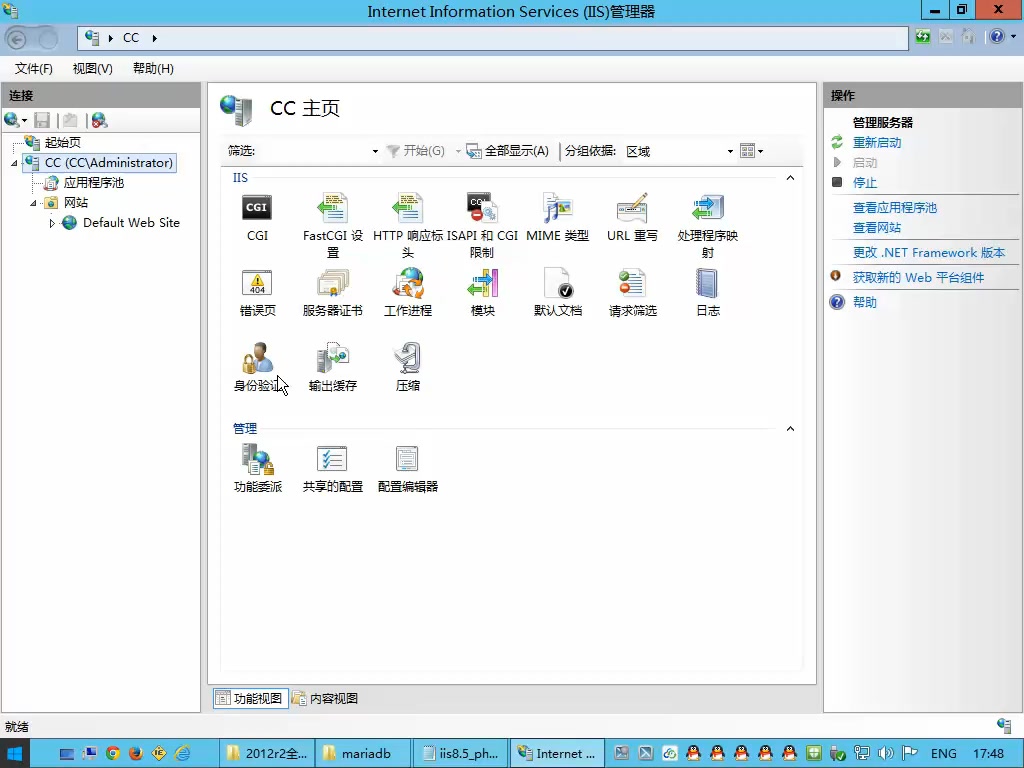This screenshot has height=768, width=1024.
Task: Select 起始页 in connections tree
Action: pyautogui.click(x=63, y=143)
